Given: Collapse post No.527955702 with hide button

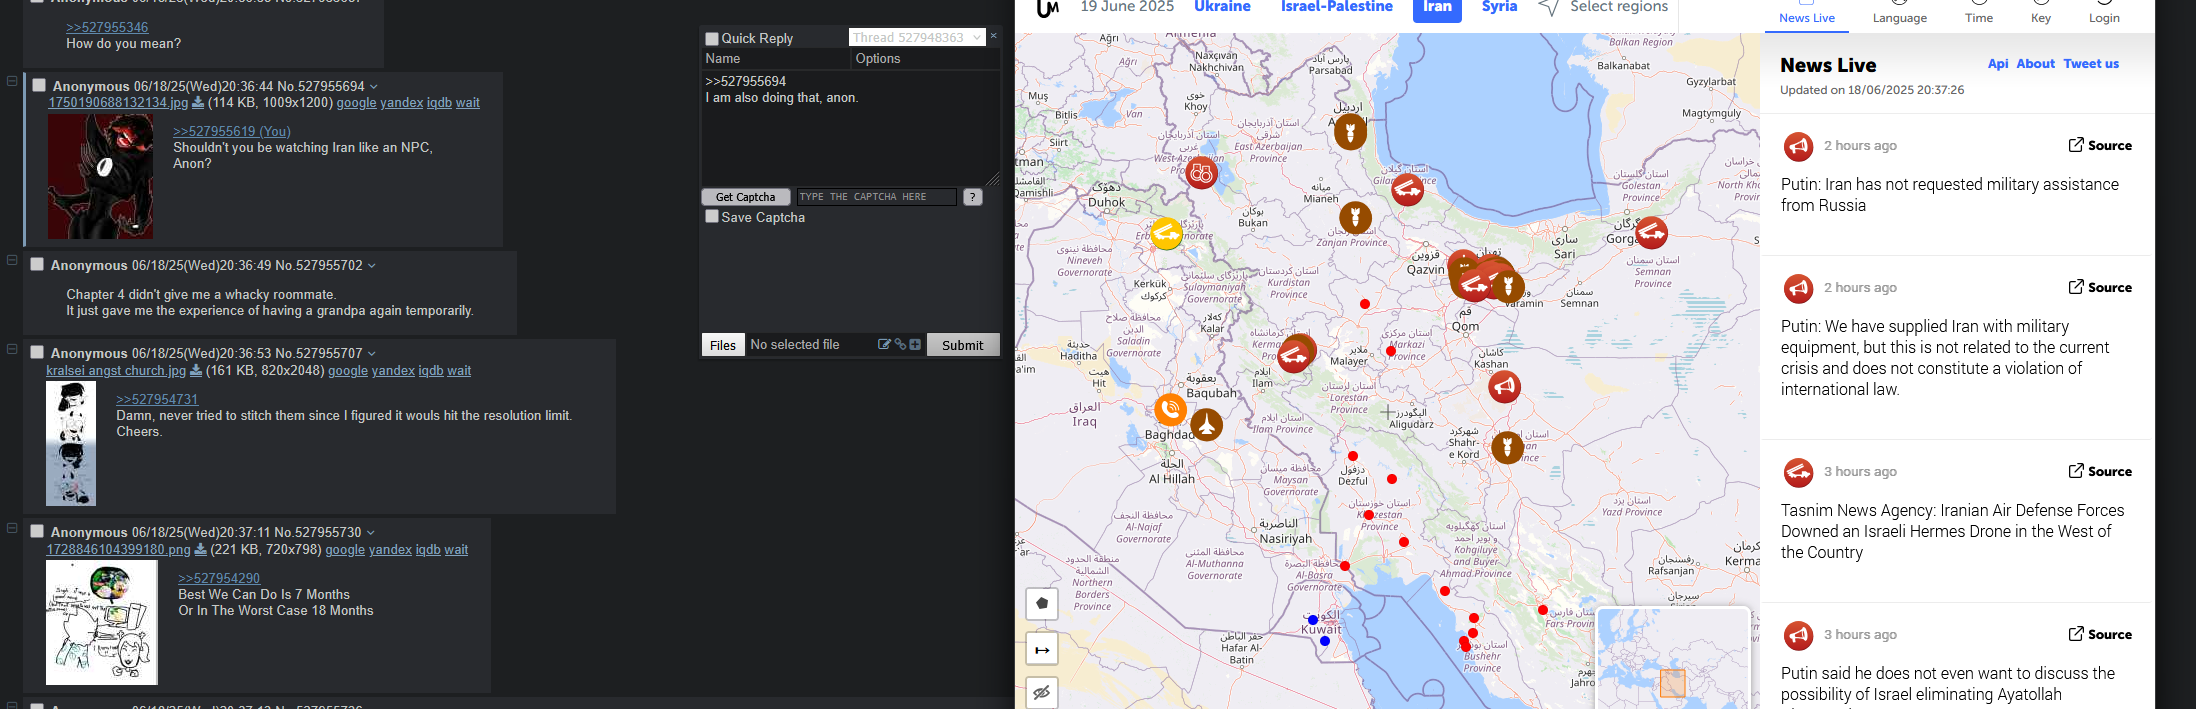Looking at the screenshot, I should tap(12, 260).
